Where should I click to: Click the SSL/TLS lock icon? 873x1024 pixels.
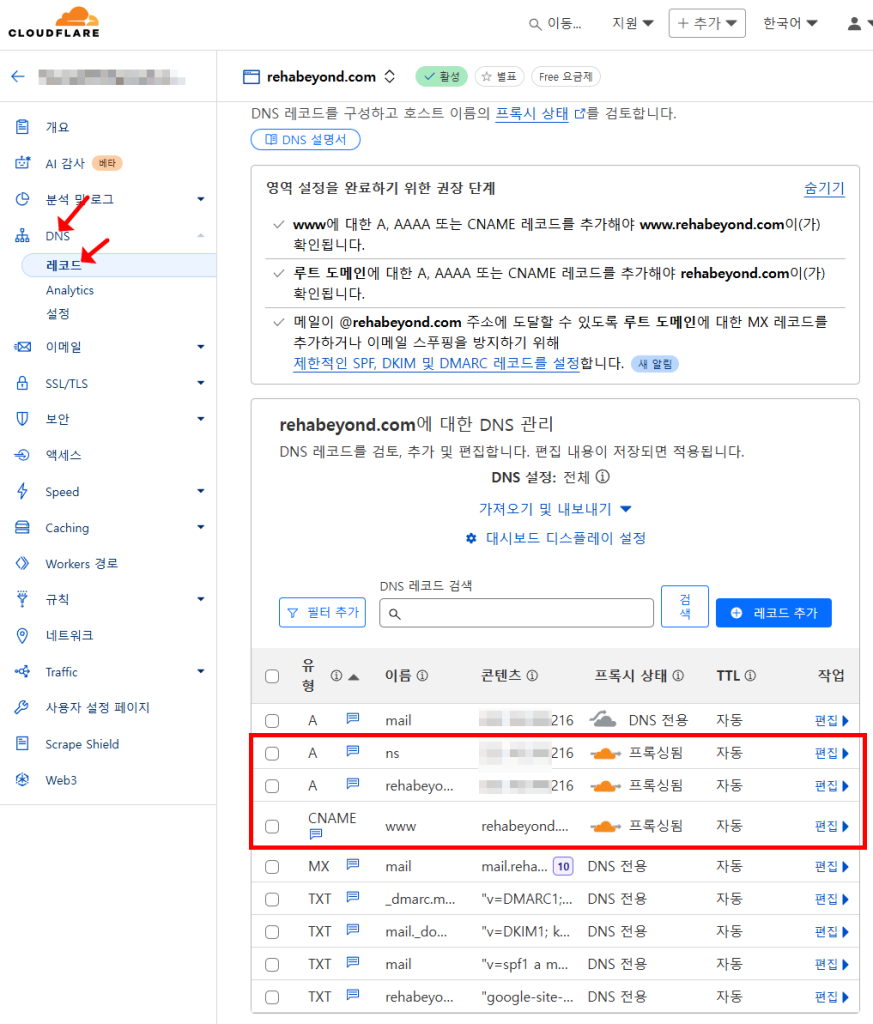click(x=22, y=383)
